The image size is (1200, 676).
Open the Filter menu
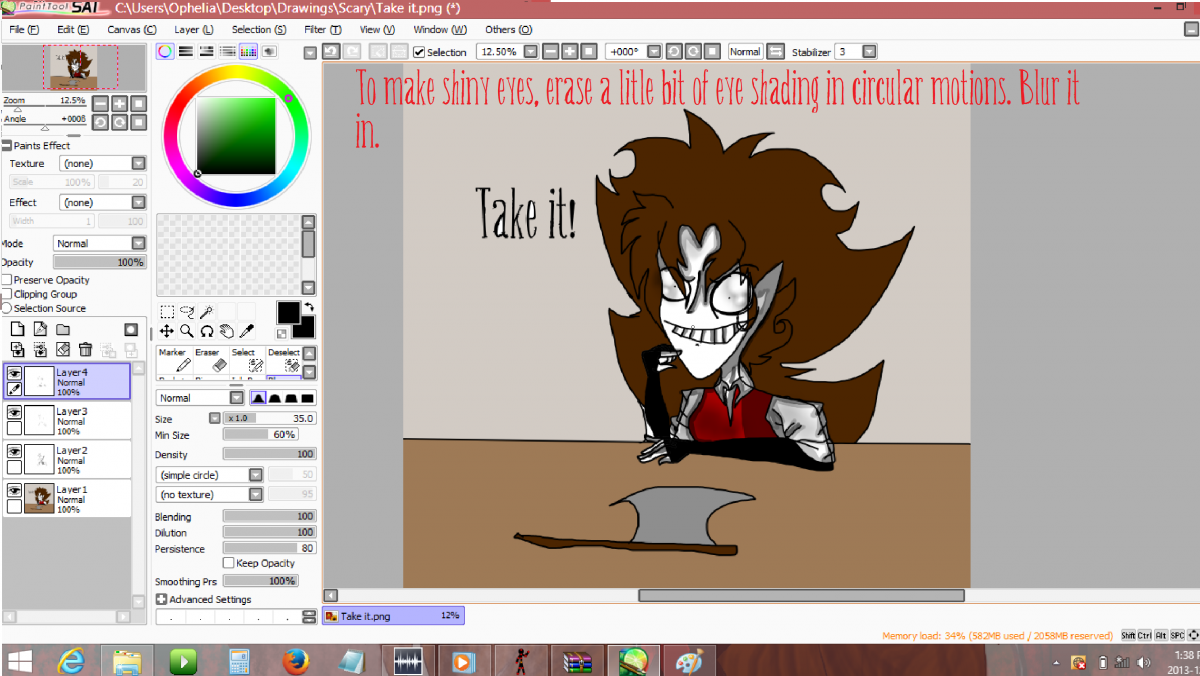click(322, 30)
